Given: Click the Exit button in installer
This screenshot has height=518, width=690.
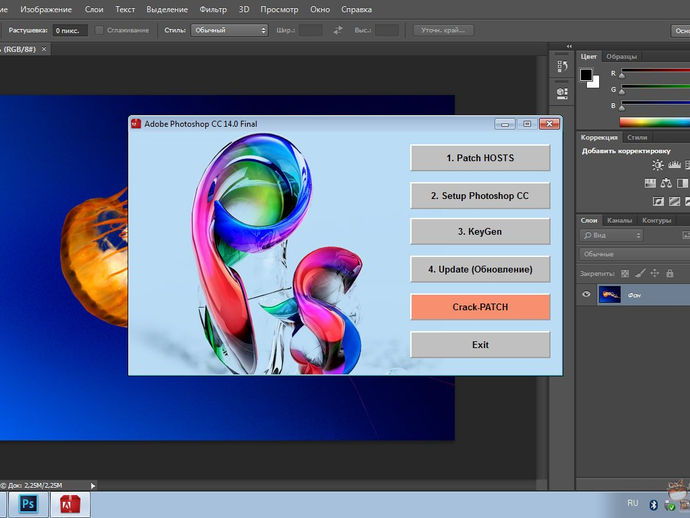Looking at the screenshot, I should click(480, 345).
